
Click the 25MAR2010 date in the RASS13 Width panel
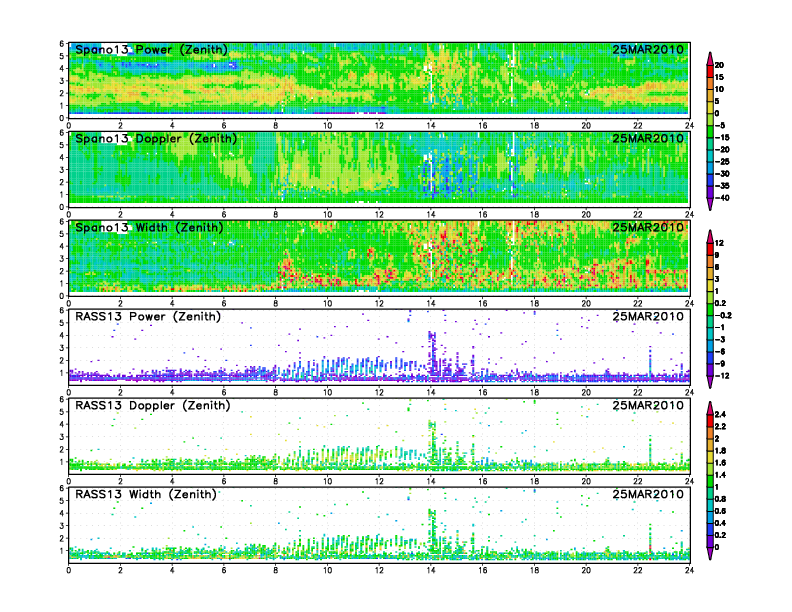tap(648, 494)
